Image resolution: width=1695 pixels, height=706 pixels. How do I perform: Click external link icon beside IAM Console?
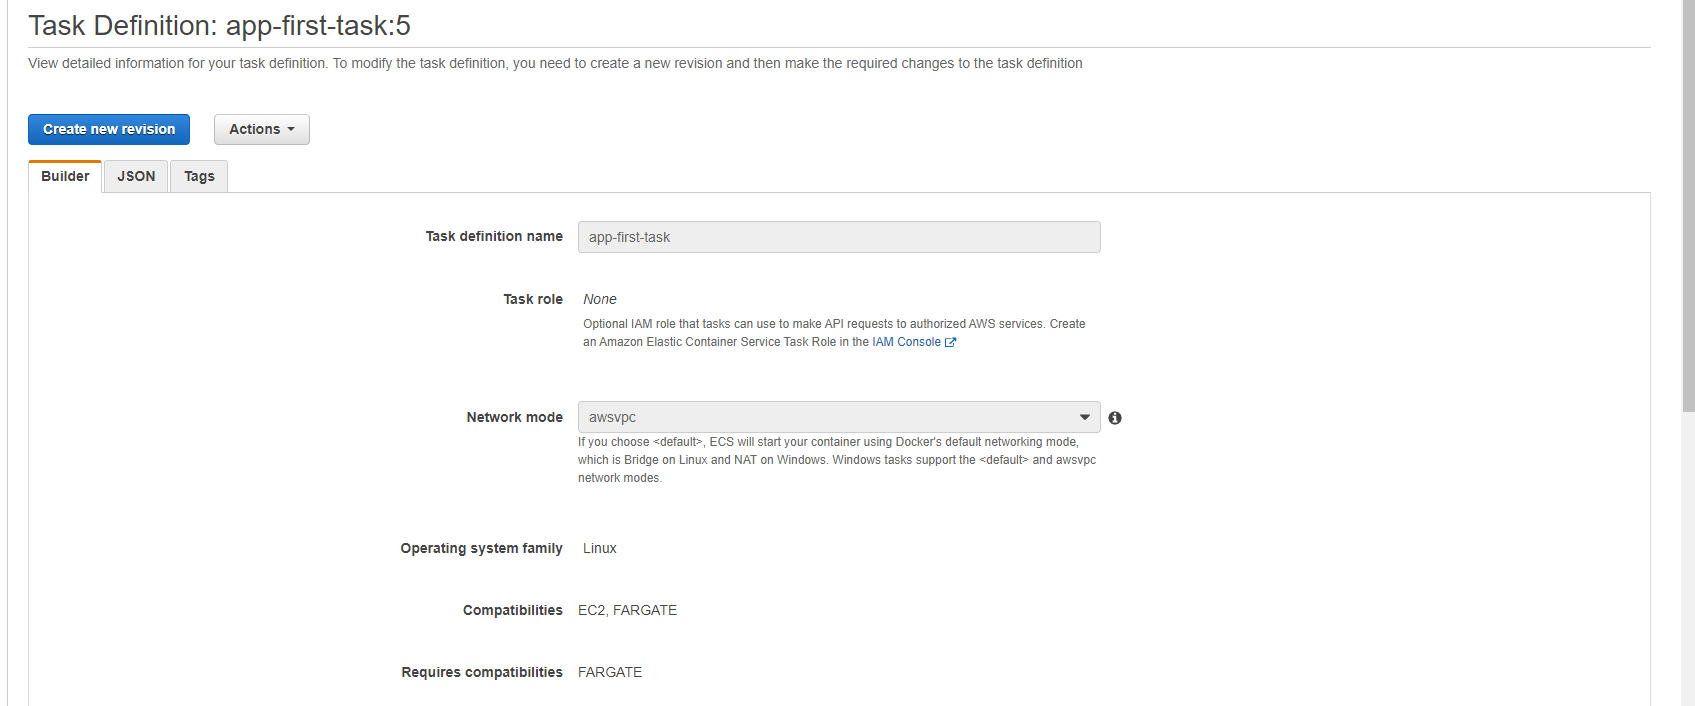[951, 342]
